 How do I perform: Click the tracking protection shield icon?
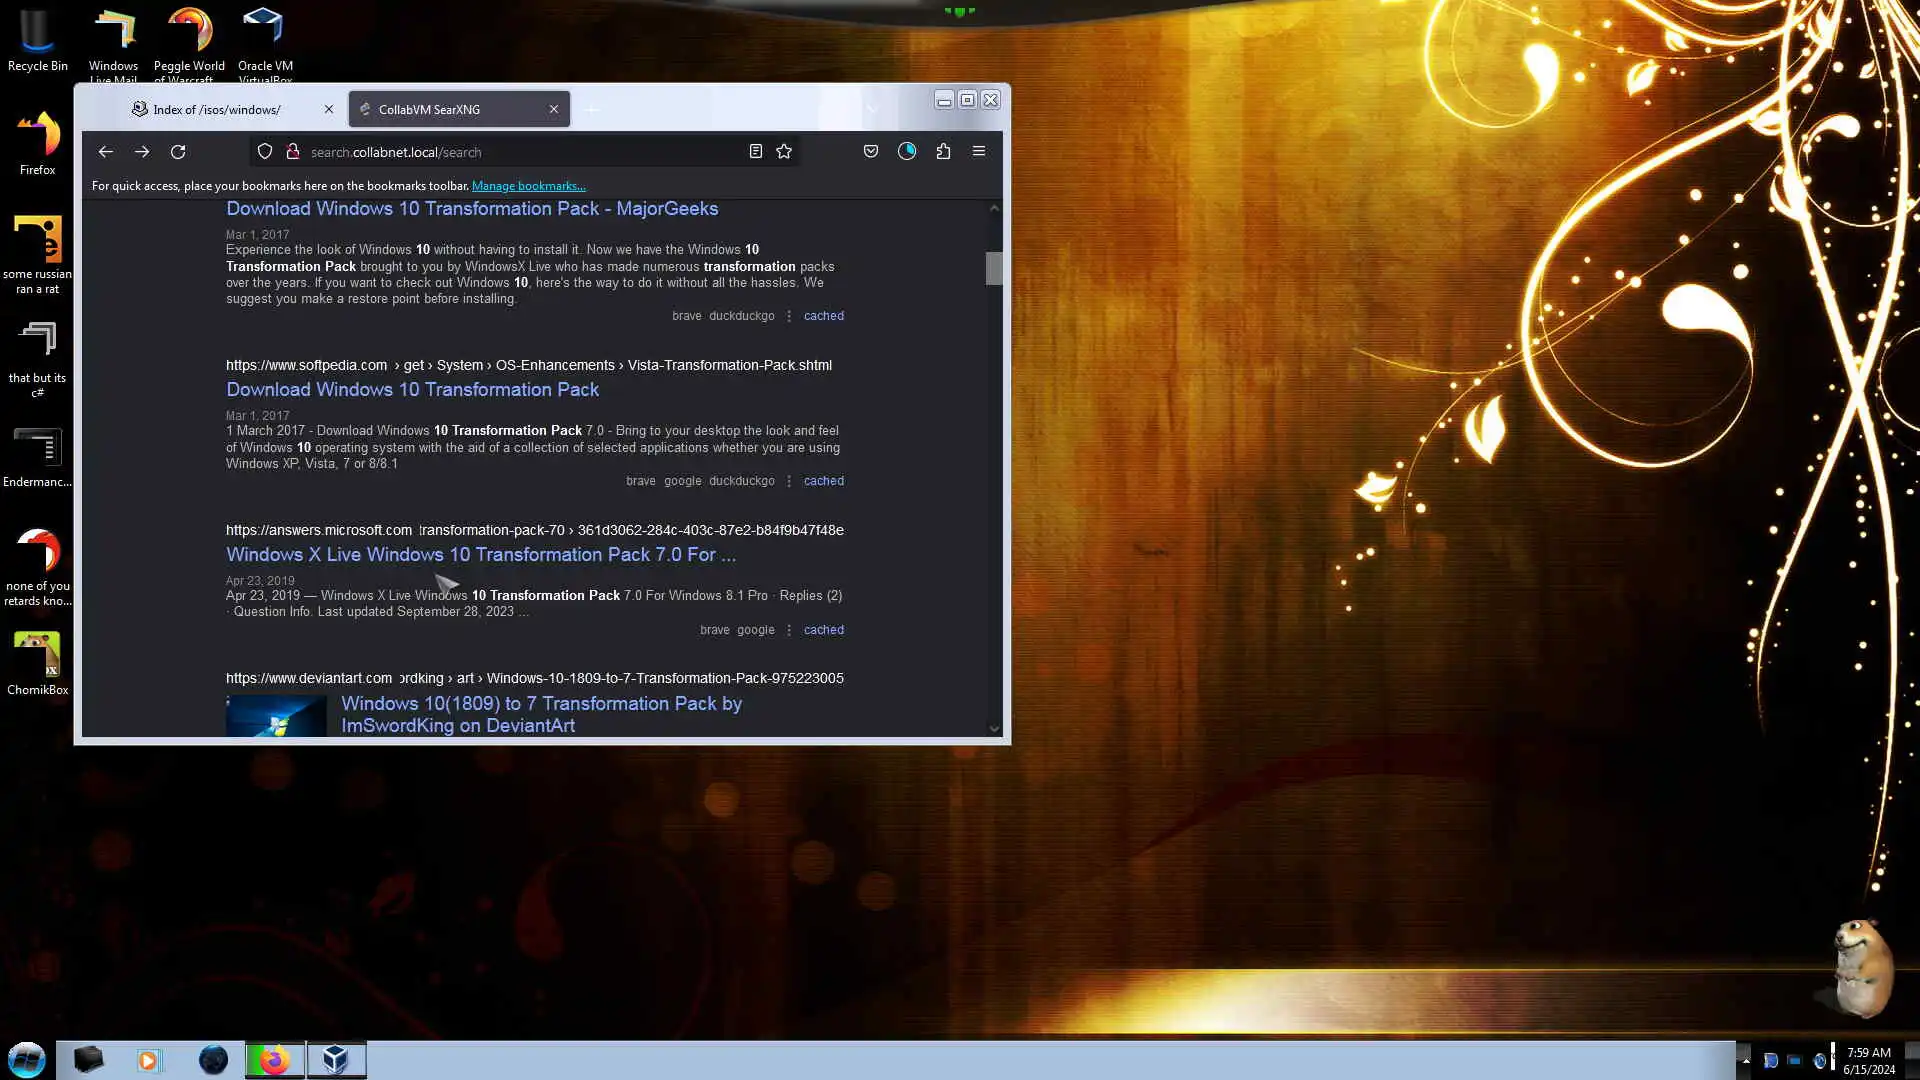click(x=265, y=152)
